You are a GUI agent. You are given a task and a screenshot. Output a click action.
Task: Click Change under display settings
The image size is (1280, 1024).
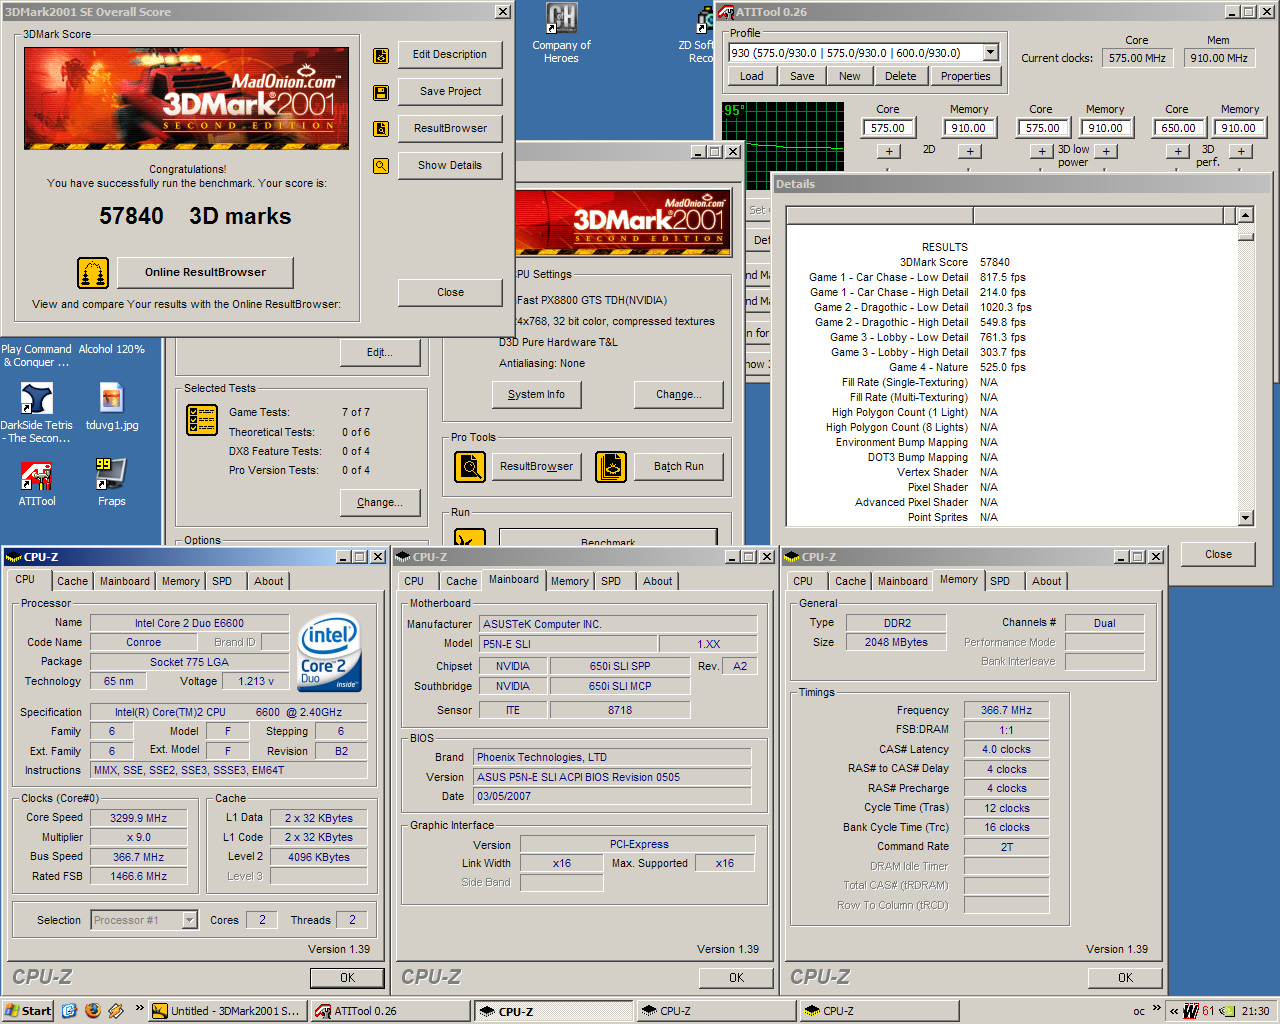pyautogui.click(x=678, y=395)
